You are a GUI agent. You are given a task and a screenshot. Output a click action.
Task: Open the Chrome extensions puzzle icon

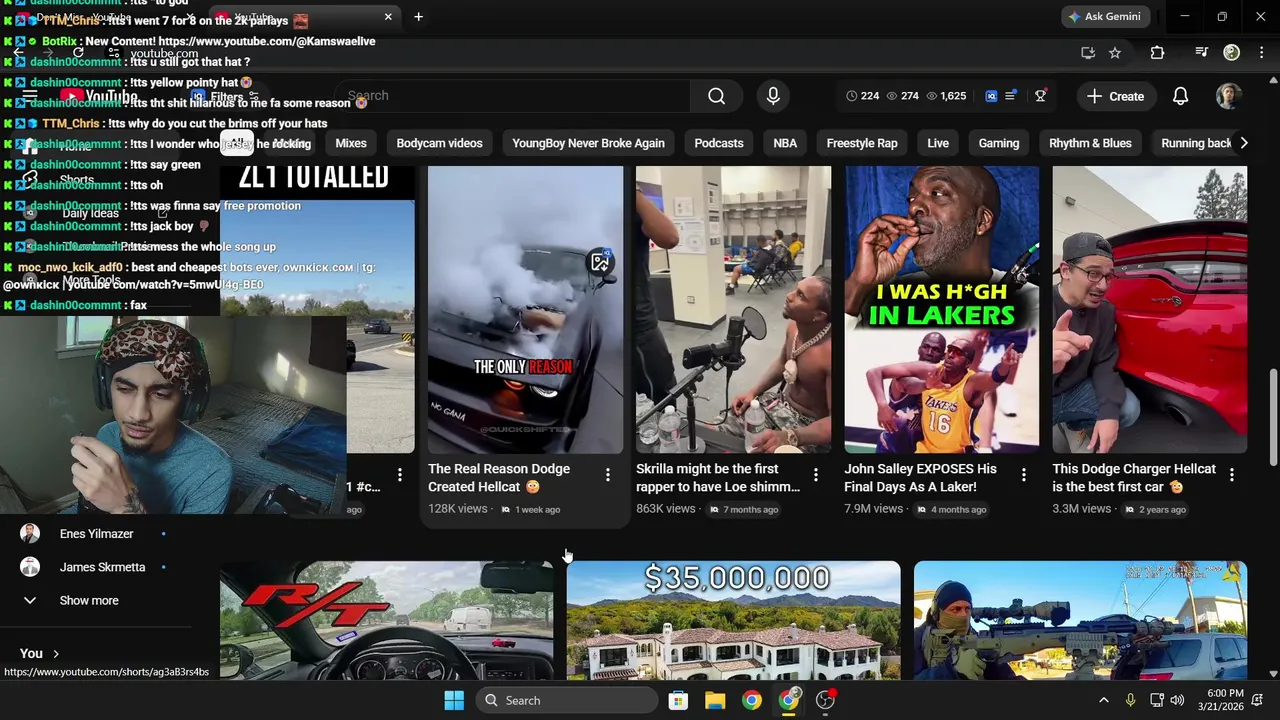click(1157, 53)
